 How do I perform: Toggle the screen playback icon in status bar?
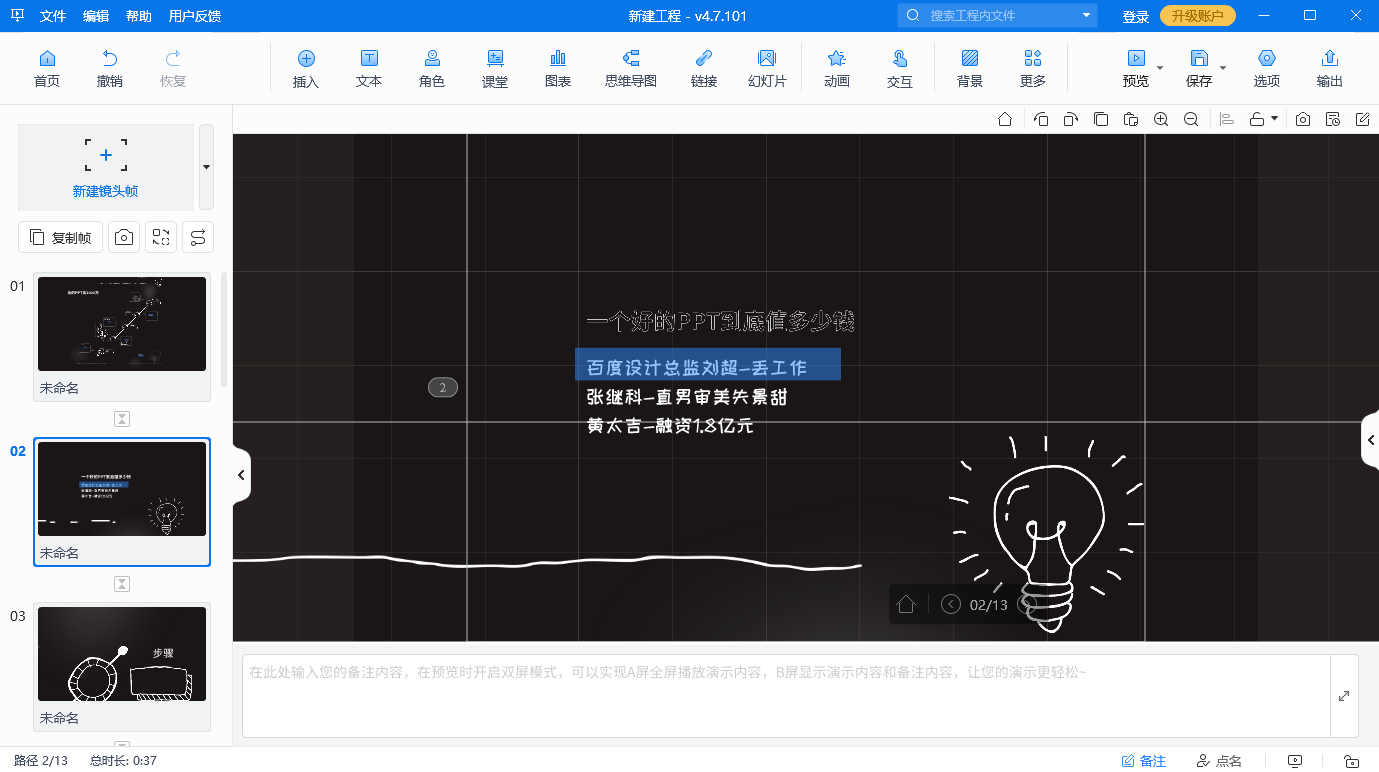click(1296, 761)
